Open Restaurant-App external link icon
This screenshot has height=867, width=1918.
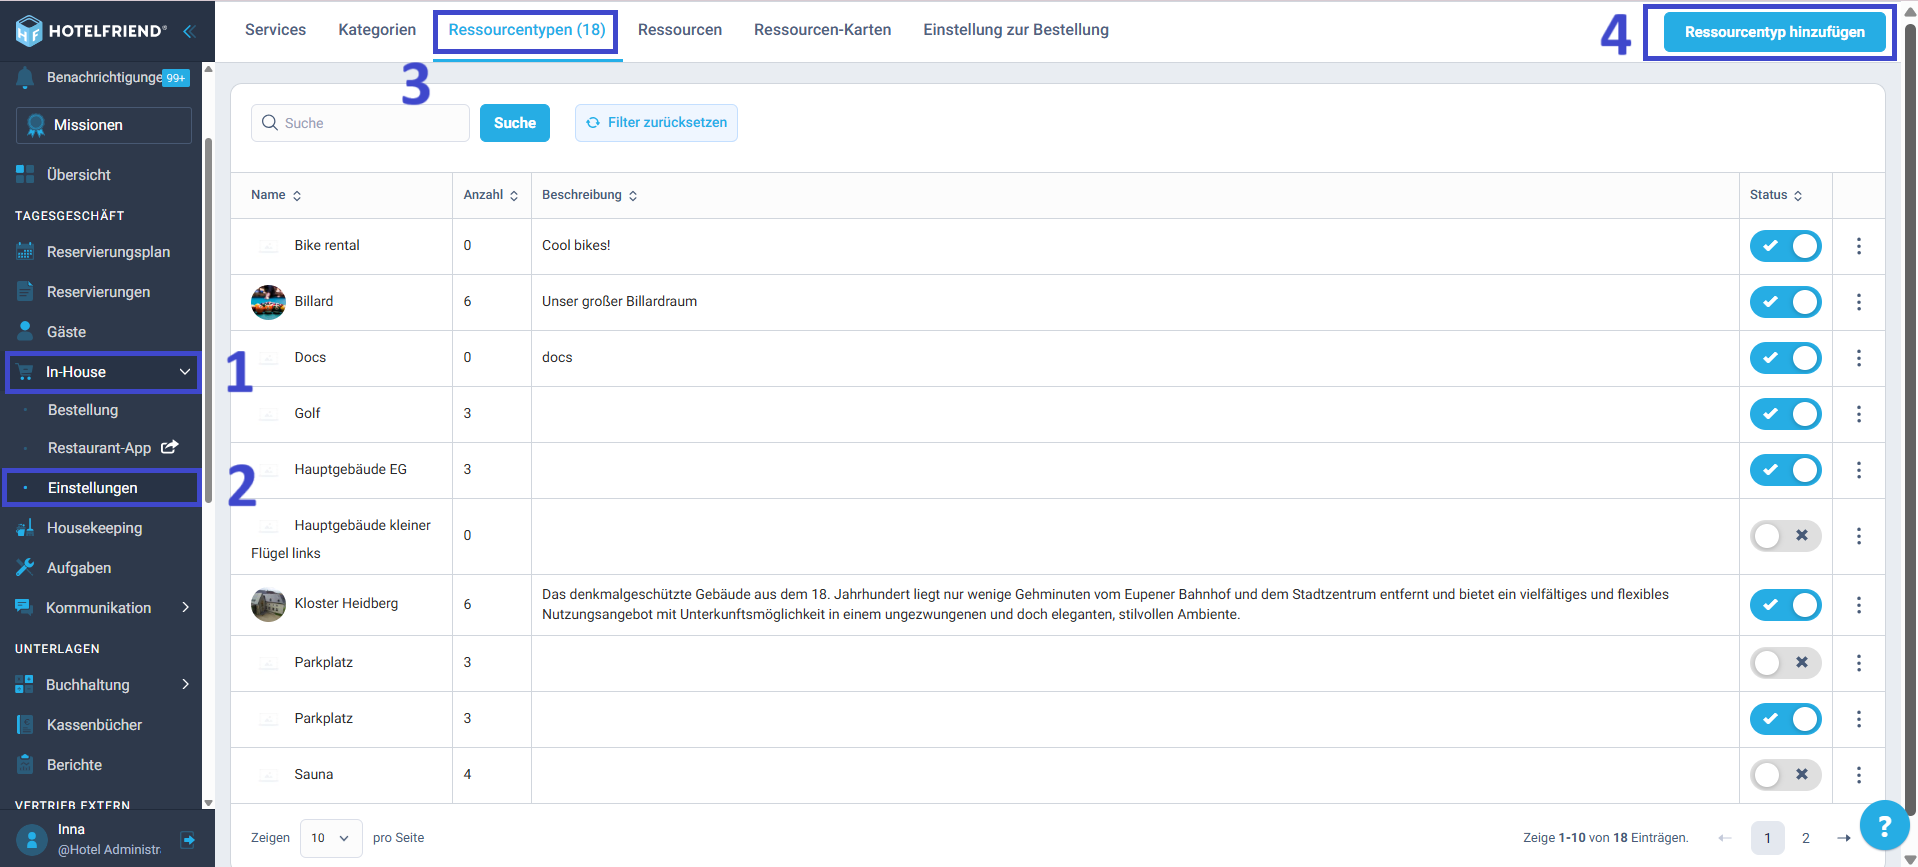point(170,447)
